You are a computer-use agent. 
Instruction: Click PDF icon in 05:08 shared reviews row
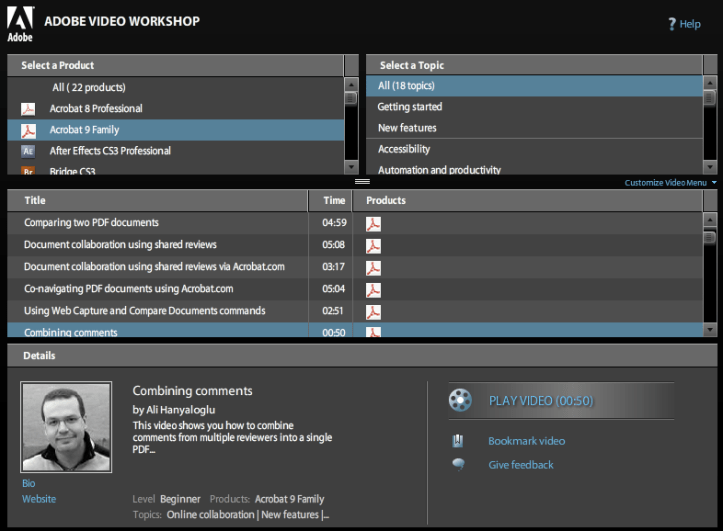(373, 246)
